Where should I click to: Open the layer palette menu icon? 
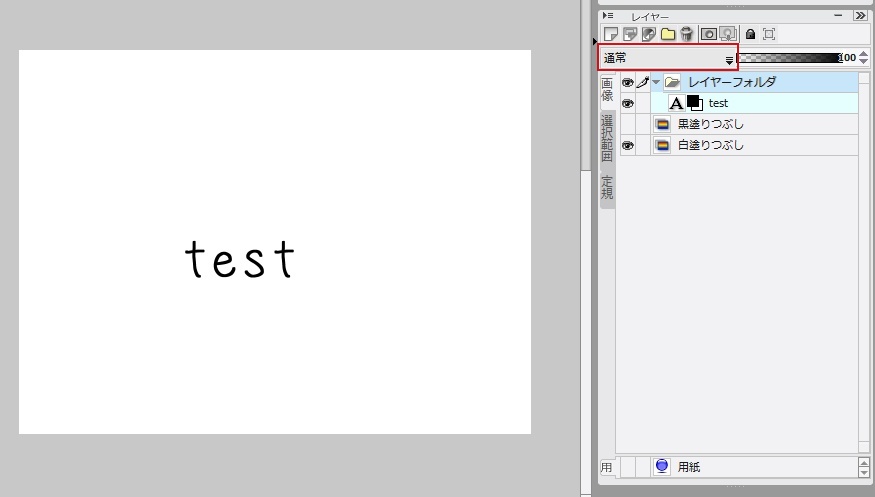pyautogui.click(x=608, y=16)
